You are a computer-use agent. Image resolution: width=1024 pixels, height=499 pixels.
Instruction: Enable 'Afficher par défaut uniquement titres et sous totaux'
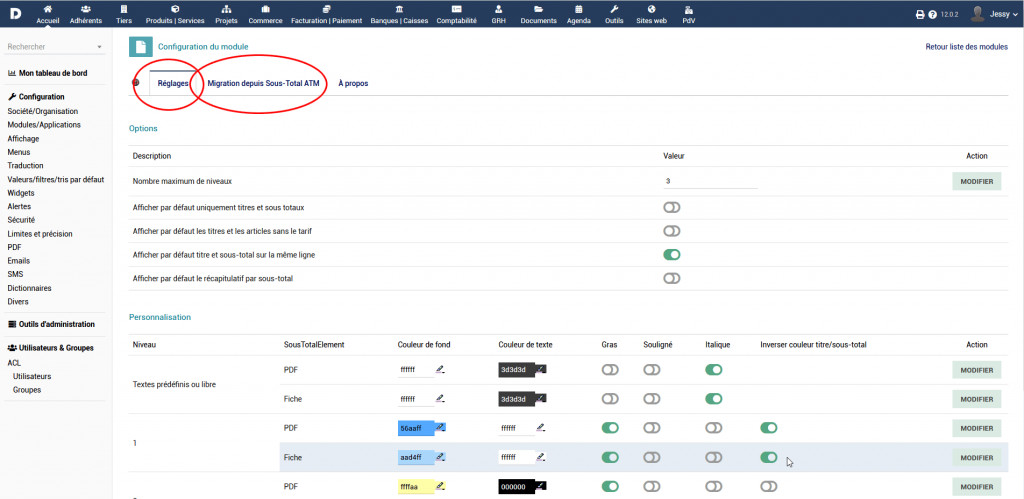click(671, 207)
